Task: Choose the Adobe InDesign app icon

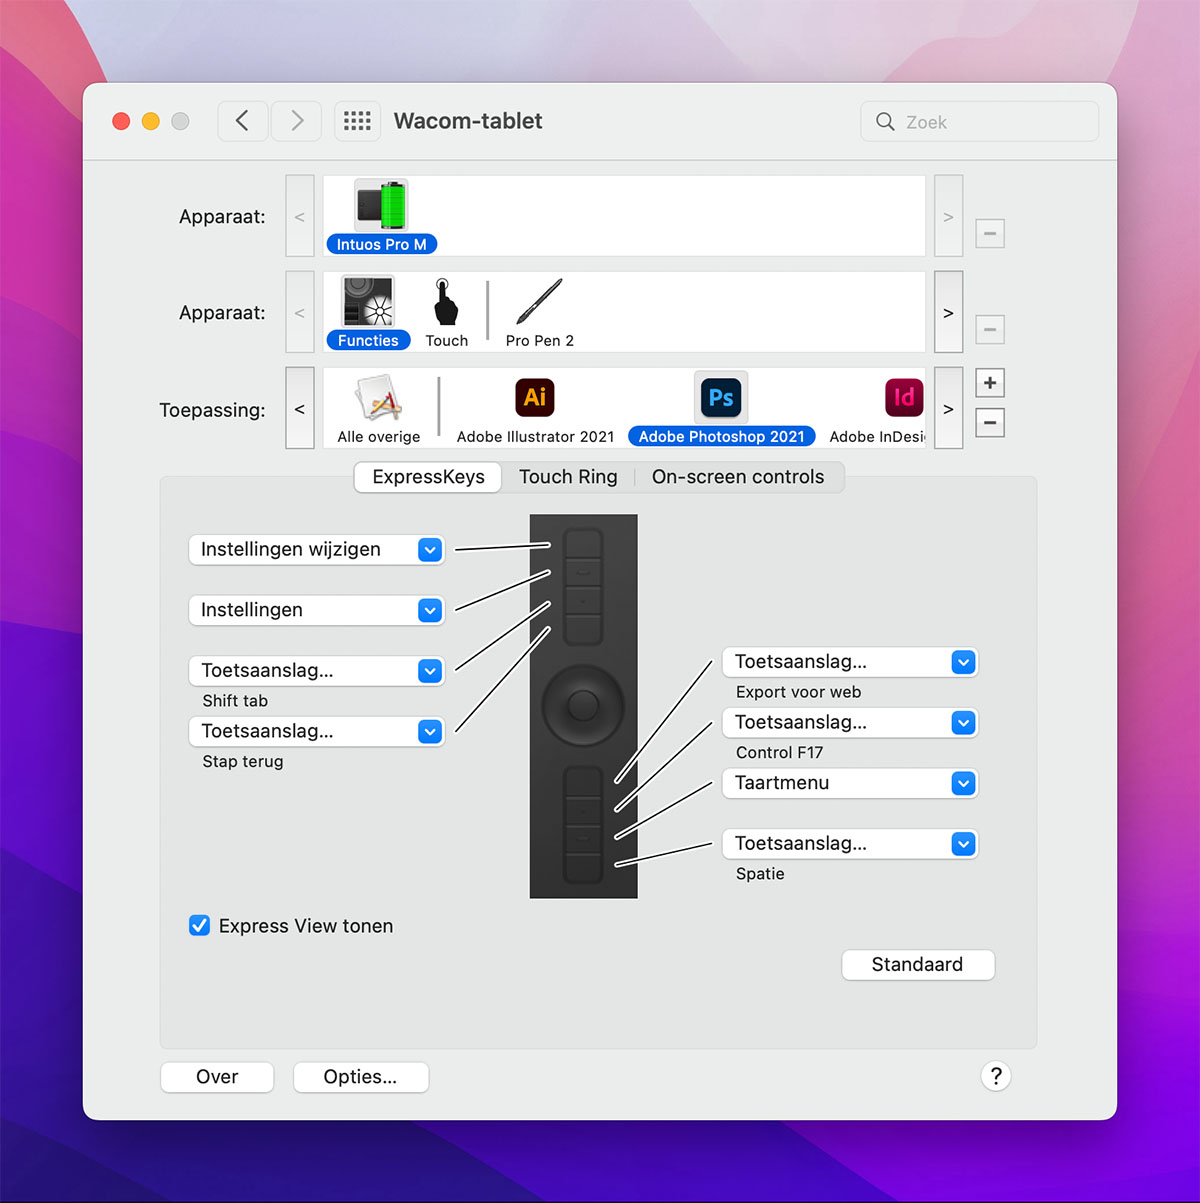Action: tap(903, 398)
